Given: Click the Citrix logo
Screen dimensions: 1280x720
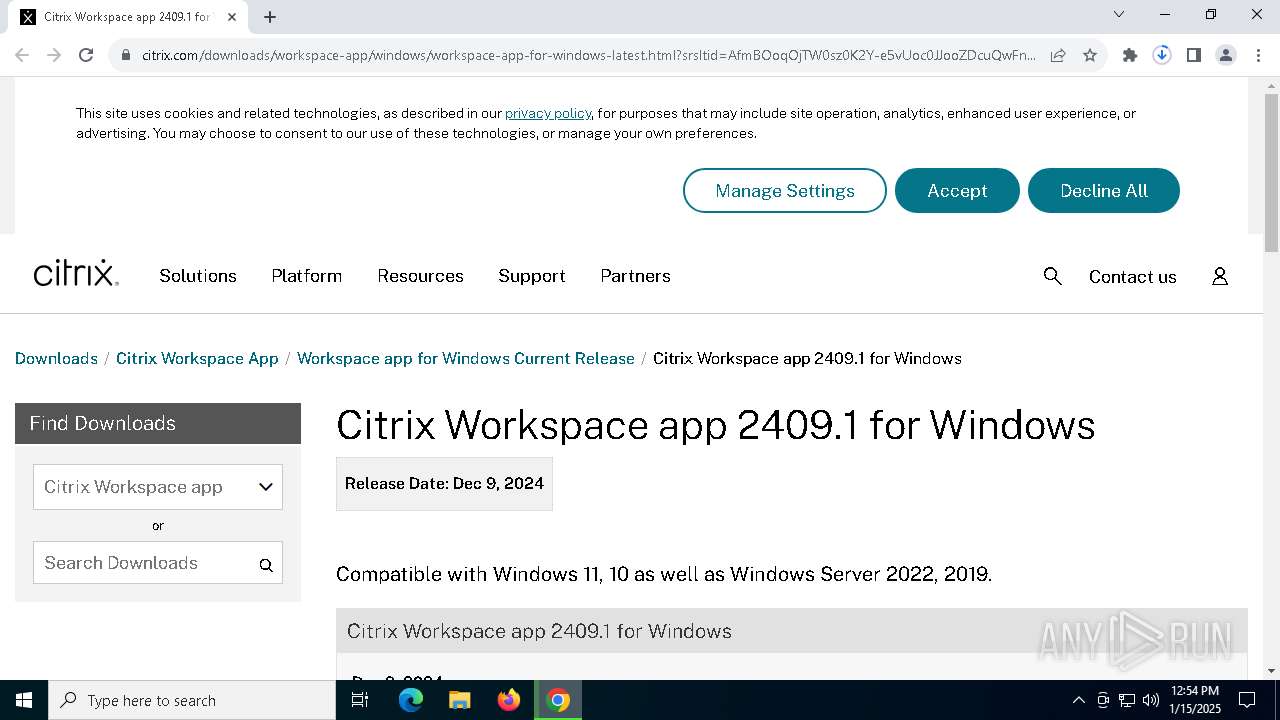Looking at the screenshot, I should point(76,274).
